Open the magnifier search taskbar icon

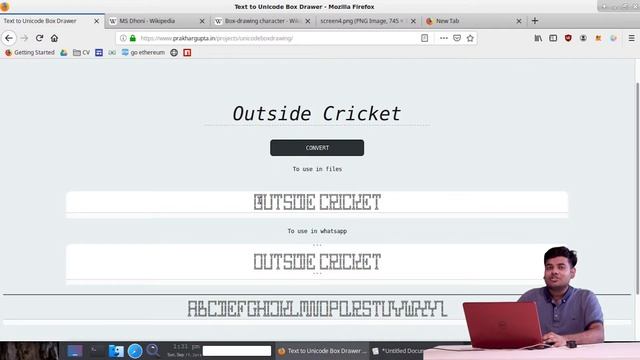click(153, 351)
